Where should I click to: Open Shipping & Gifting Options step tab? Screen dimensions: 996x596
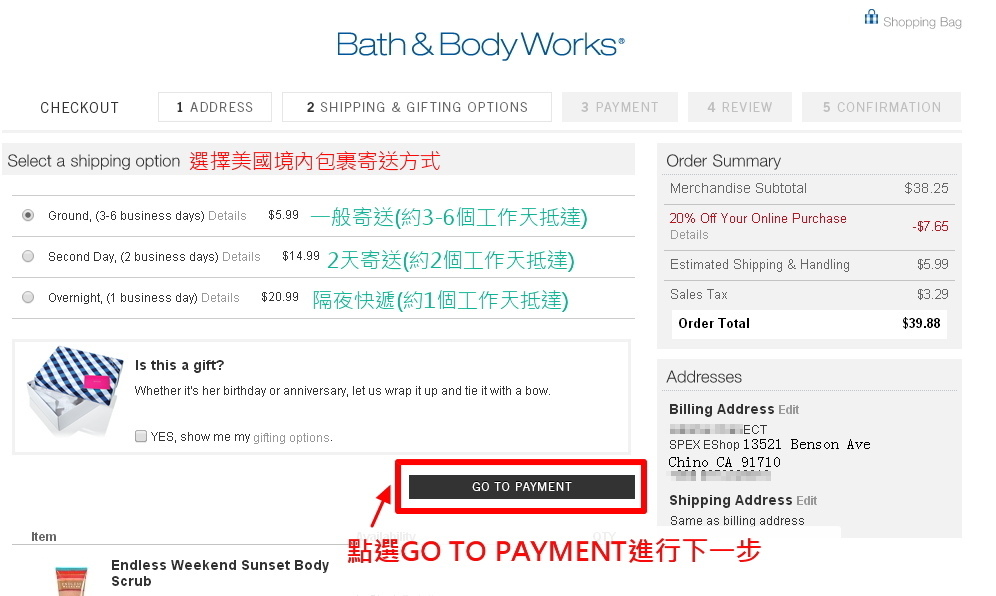[x=417, y=107]
